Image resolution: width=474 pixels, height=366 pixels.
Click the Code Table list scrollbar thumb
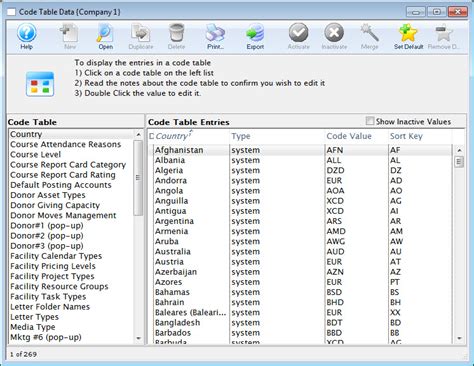point(138,178)
